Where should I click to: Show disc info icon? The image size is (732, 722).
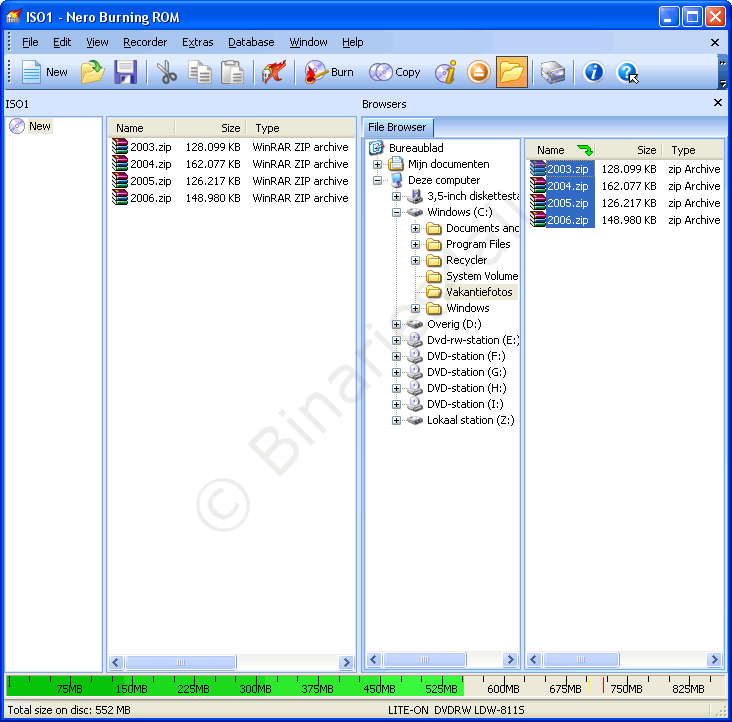pos(445,72)
